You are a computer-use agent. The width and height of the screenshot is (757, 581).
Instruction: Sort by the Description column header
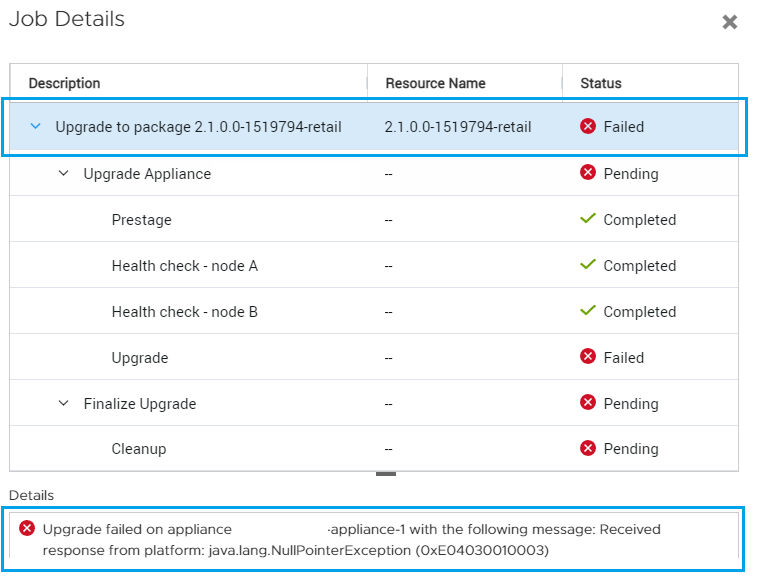64,84
